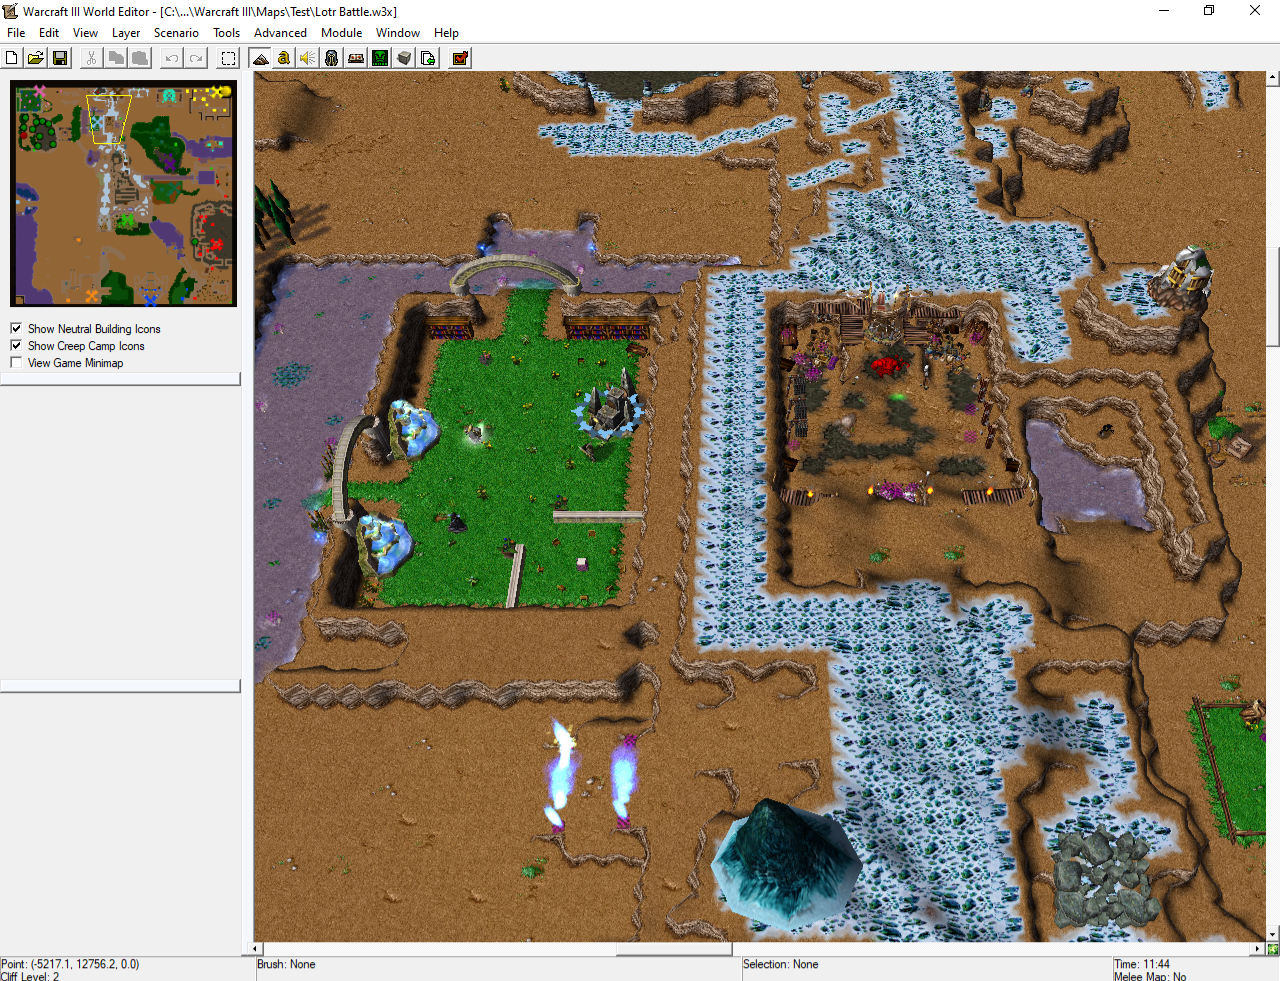
Task: Click the vertical scrollbar down arrow
Action: click(x=1273, y=936)
